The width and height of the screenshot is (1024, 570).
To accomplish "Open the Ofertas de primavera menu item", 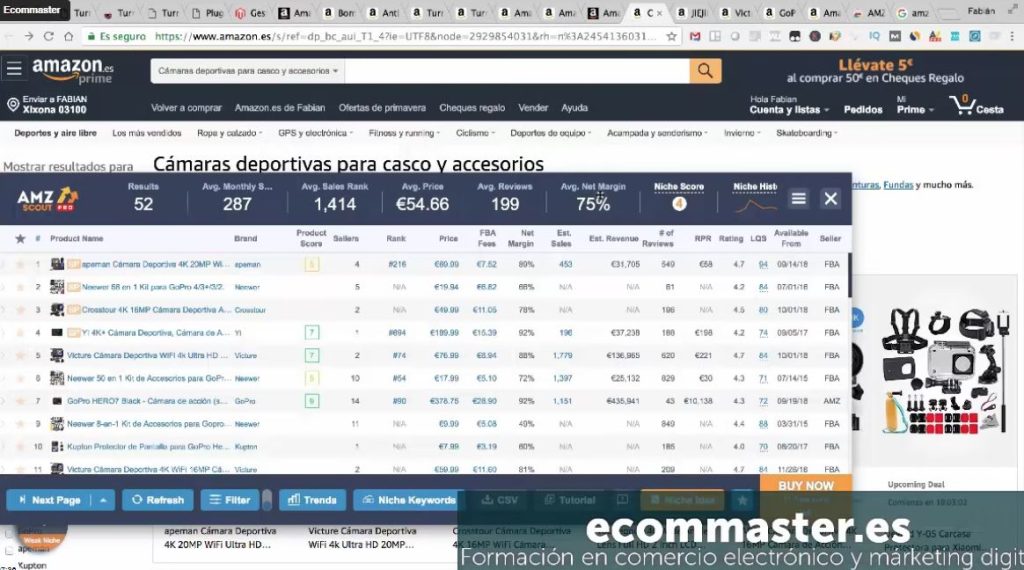I will coord(381,108).
